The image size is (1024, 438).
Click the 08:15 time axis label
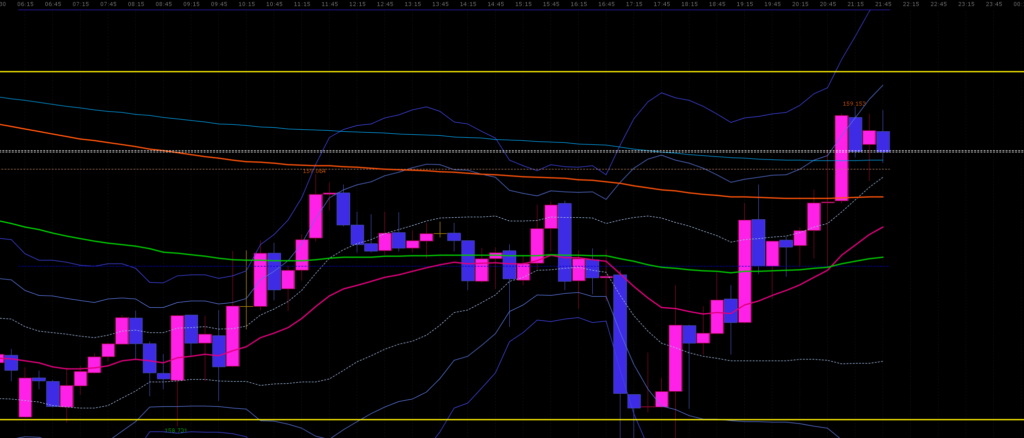click(136, 4)
